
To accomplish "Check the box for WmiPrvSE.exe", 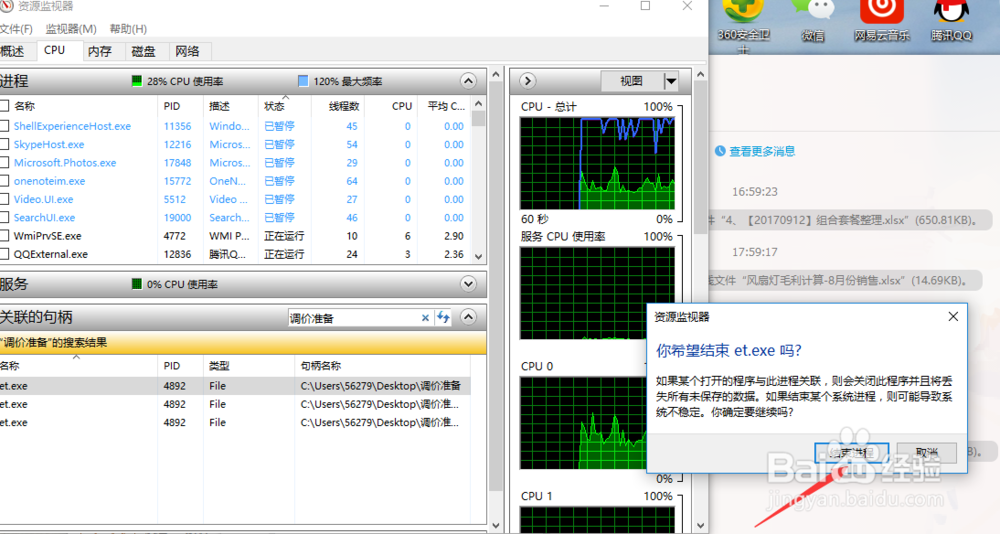I will pyautogui.click(x=4, y=236).
